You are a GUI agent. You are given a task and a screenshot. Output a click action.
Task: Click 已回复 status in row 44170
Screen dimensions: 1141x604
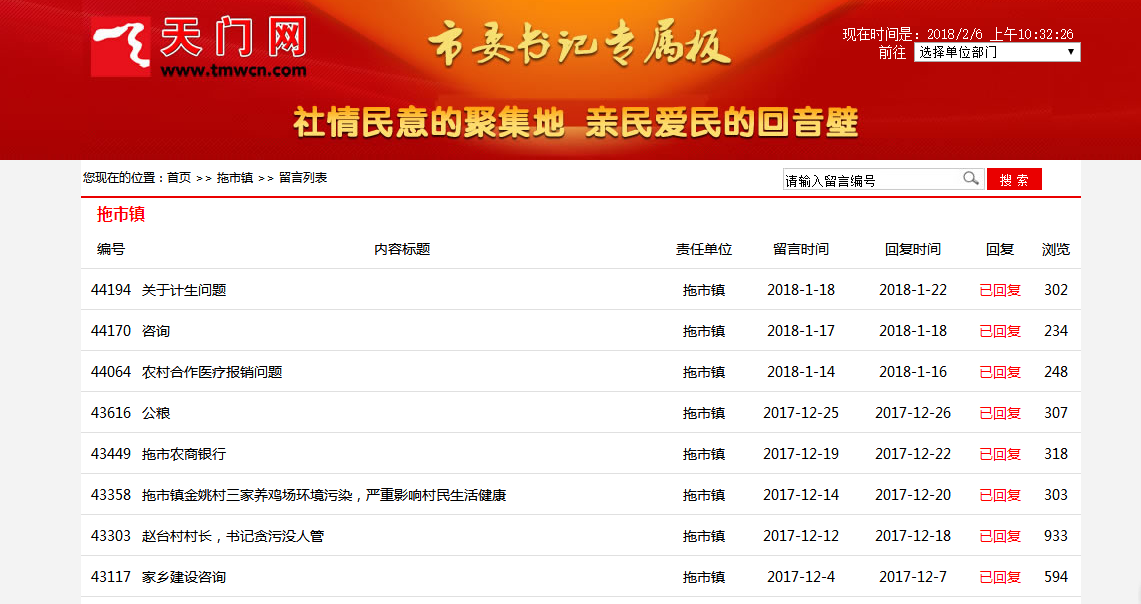1000,331
